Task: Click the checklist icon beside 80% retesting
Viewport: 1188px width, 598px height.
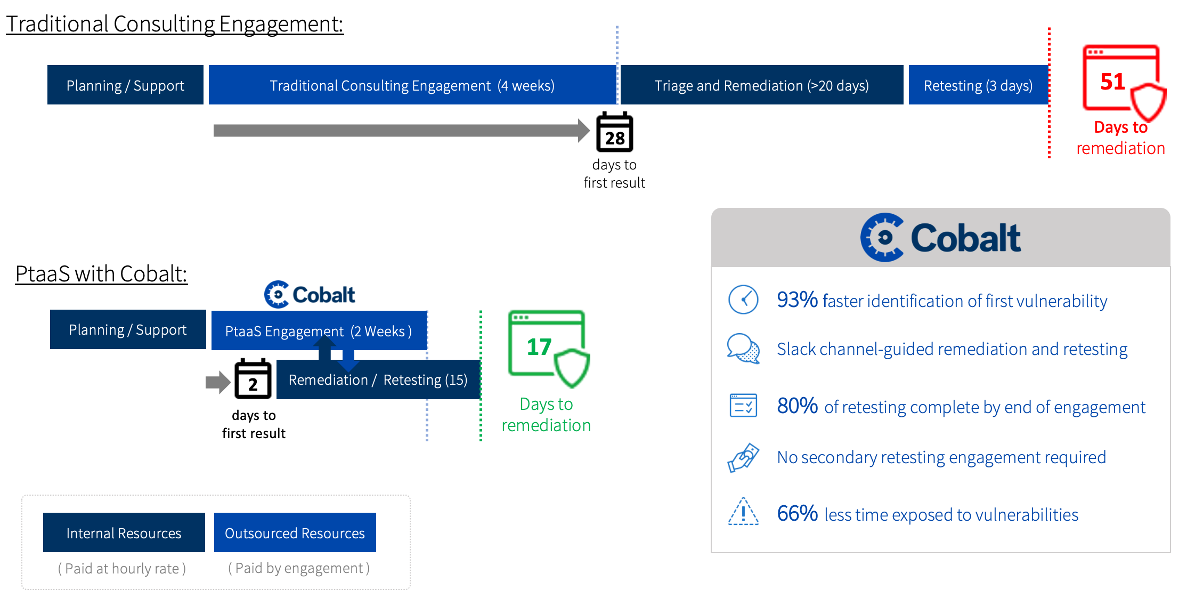Action: click(743, 406)
